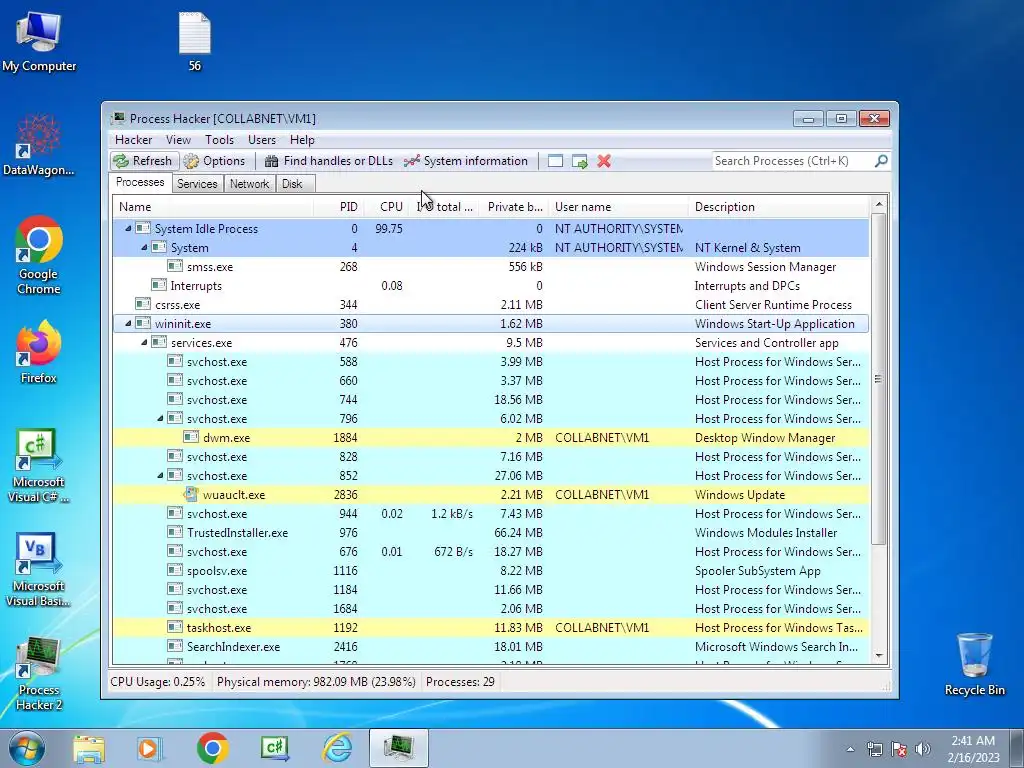Click the volume speaker tray icon
The height and width of the screenshot is (768, 1024).
(922, 749)
